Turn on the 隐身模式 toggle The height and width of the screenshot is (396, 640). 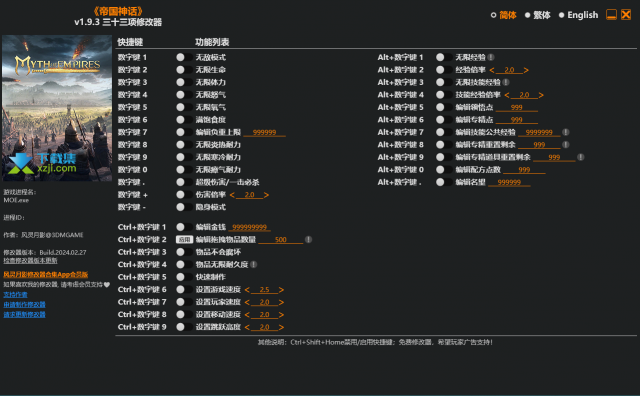(184, 207)
